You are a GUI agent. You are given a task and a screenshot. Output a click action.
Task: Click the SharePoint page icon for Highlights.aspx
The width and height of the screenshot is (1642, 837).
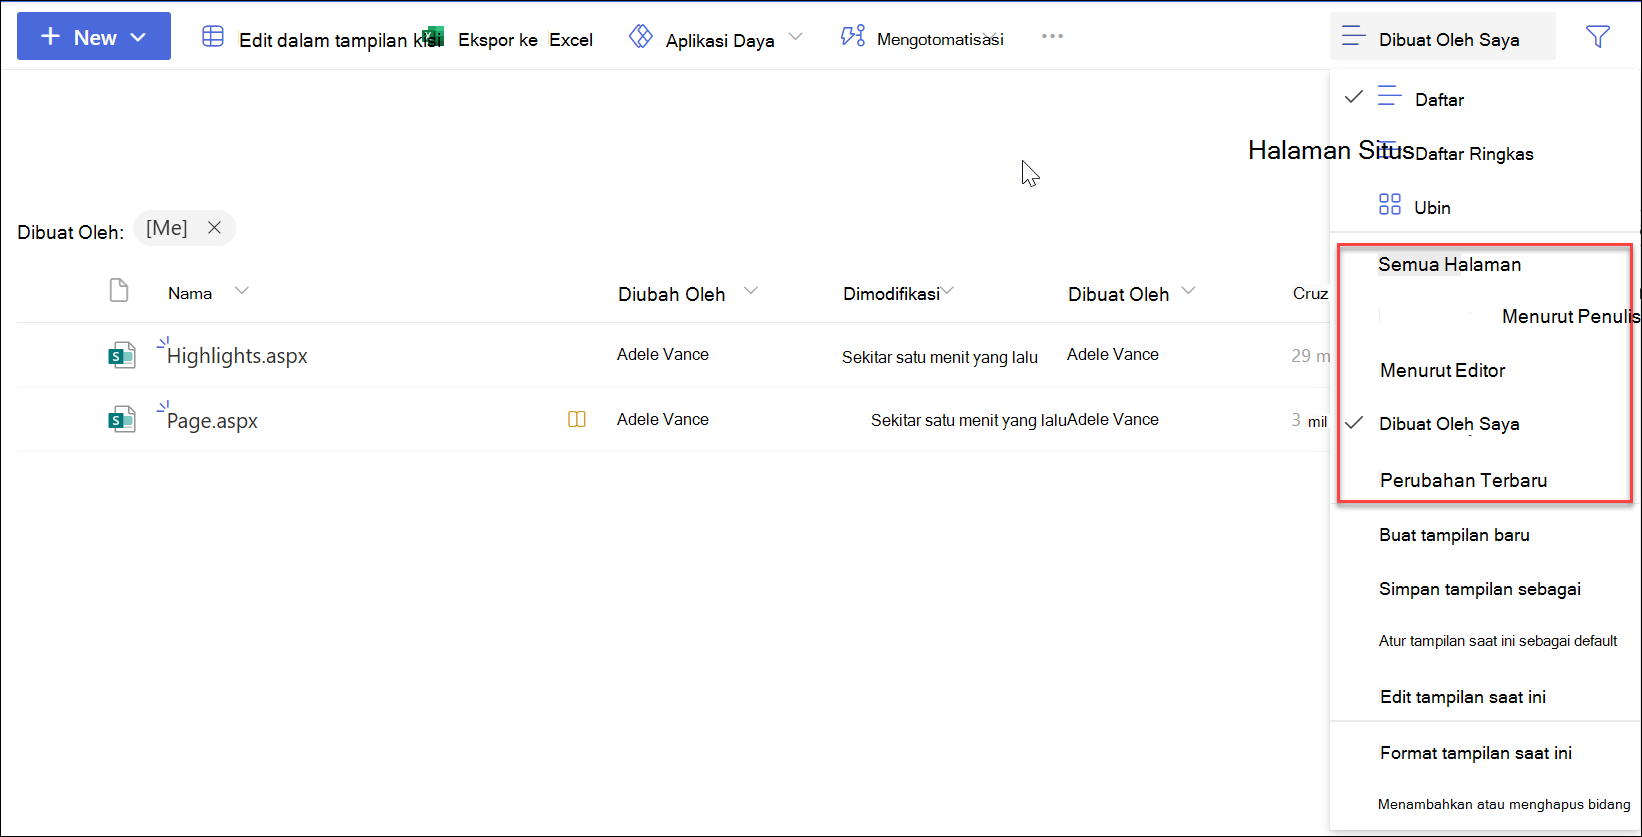[x=122, y=355]
